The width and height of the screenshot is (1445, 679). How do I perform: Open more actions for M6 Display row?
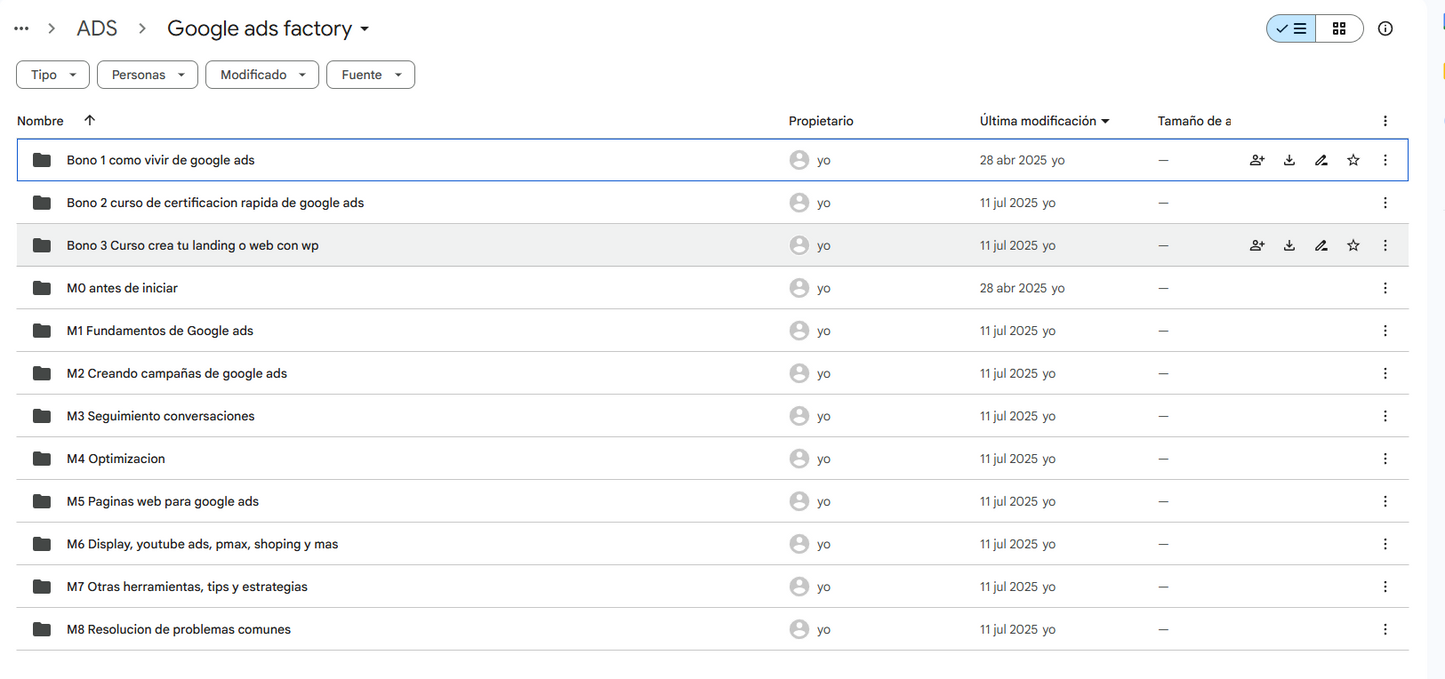[1385, 544]
